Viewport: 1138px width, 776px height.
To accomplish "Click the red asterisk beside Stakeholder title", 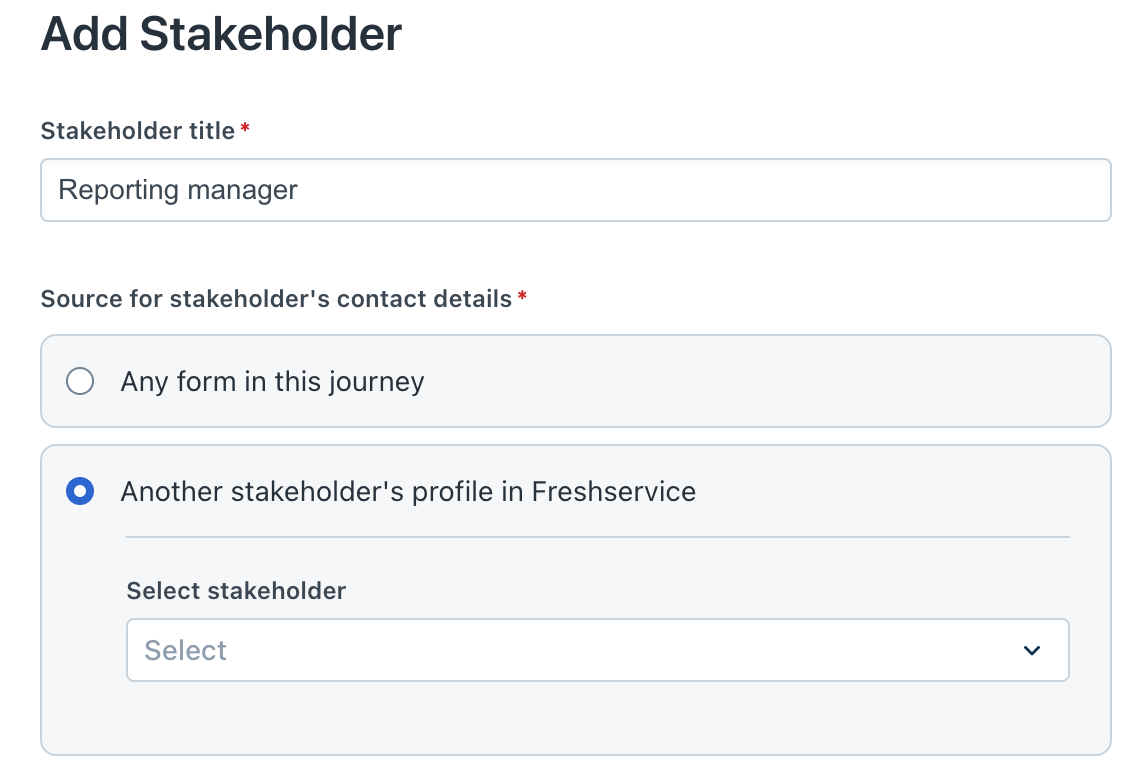I will [x=245, y=129].
